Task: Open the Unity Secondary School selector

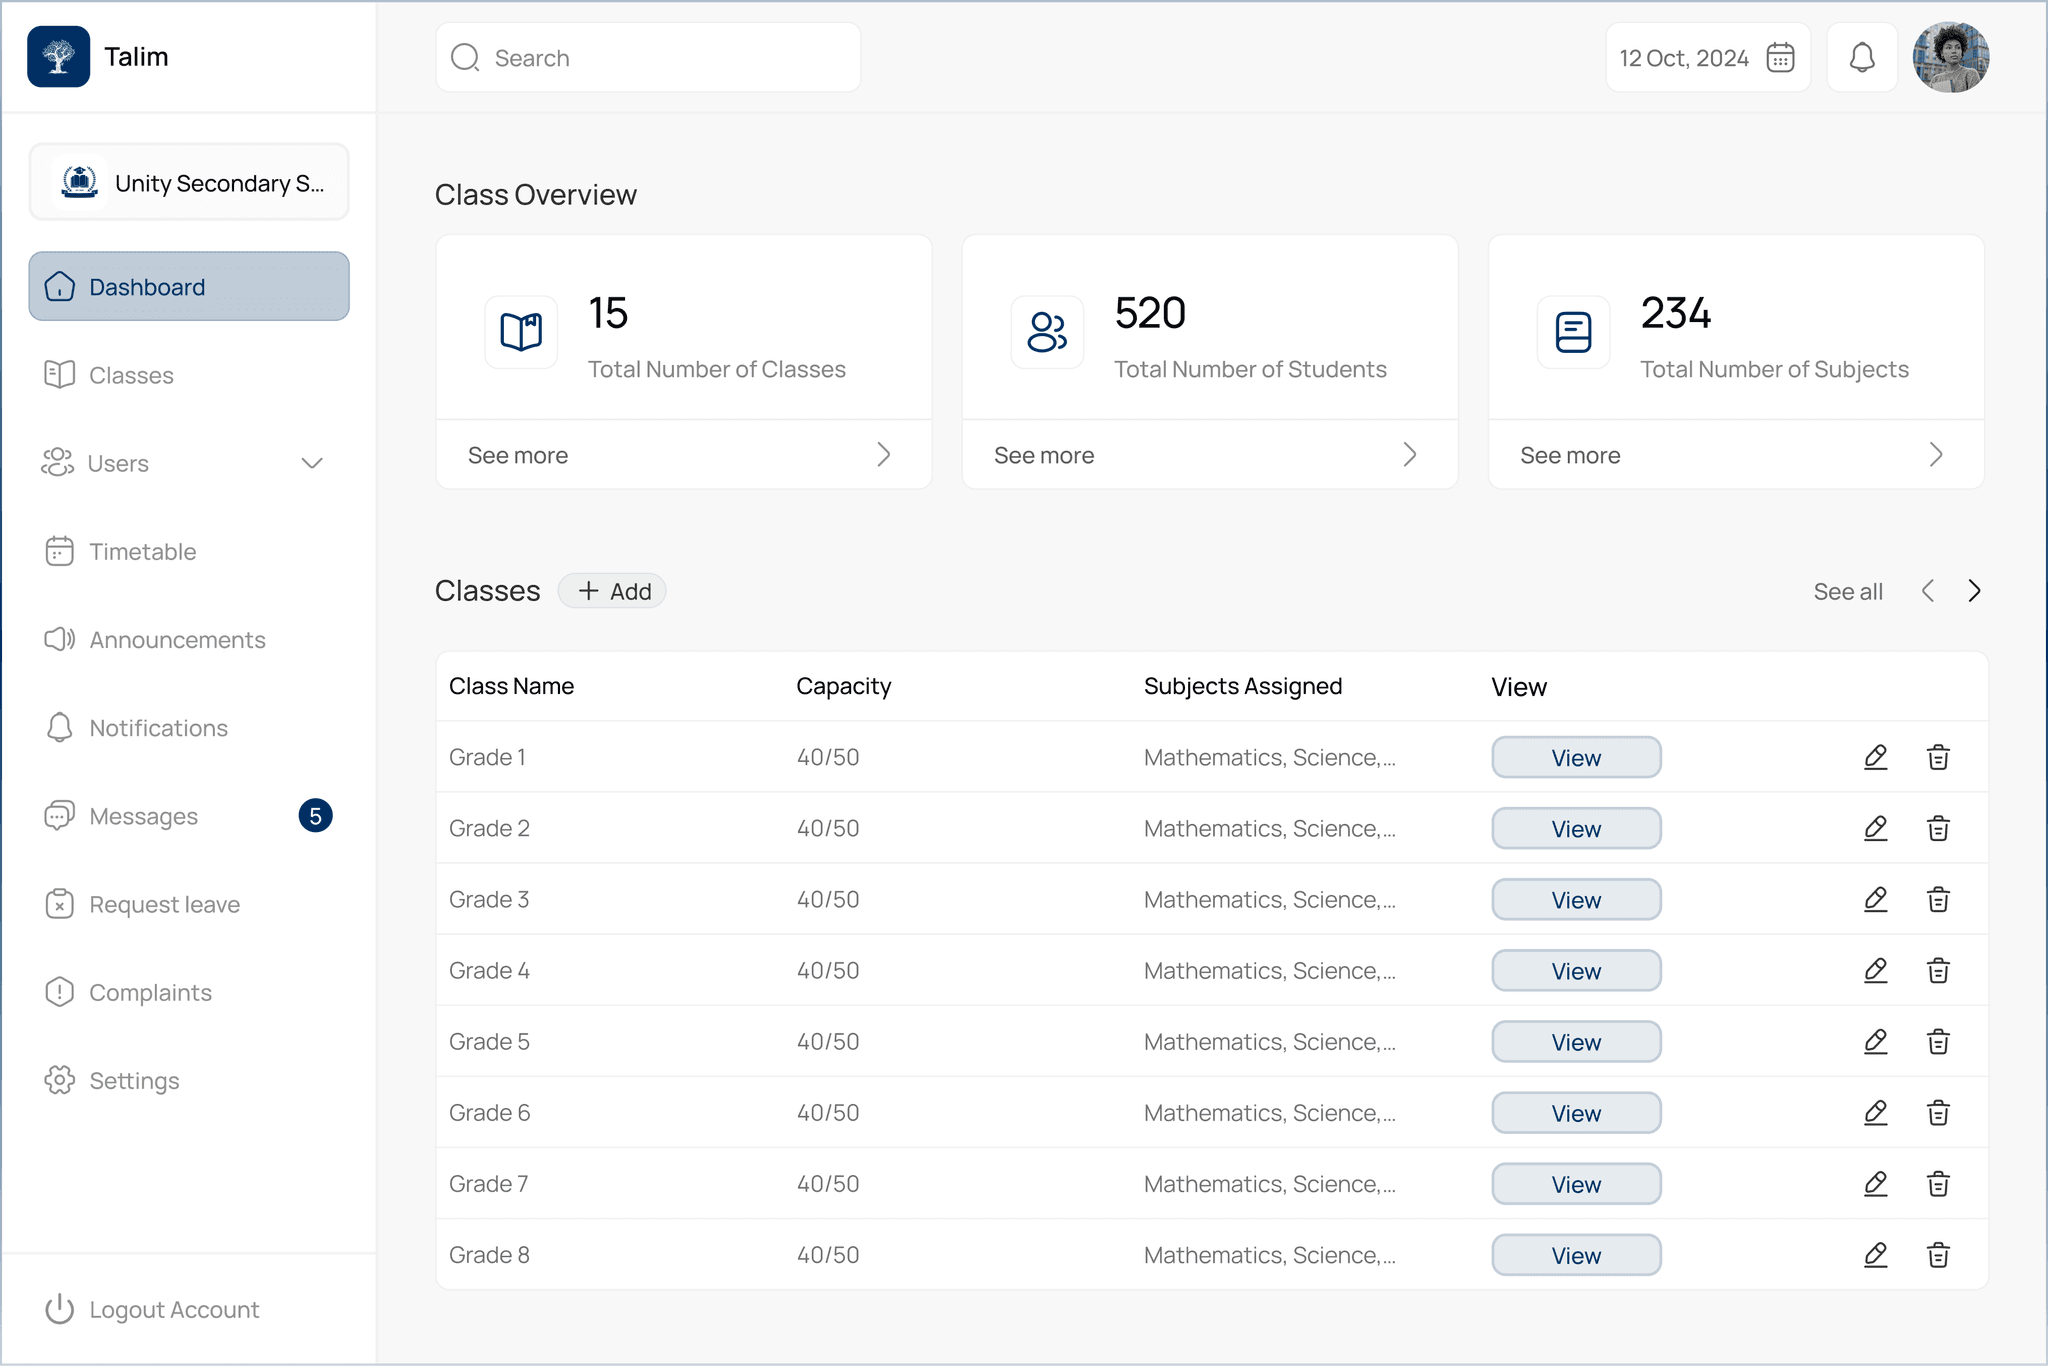Action: 189,183
